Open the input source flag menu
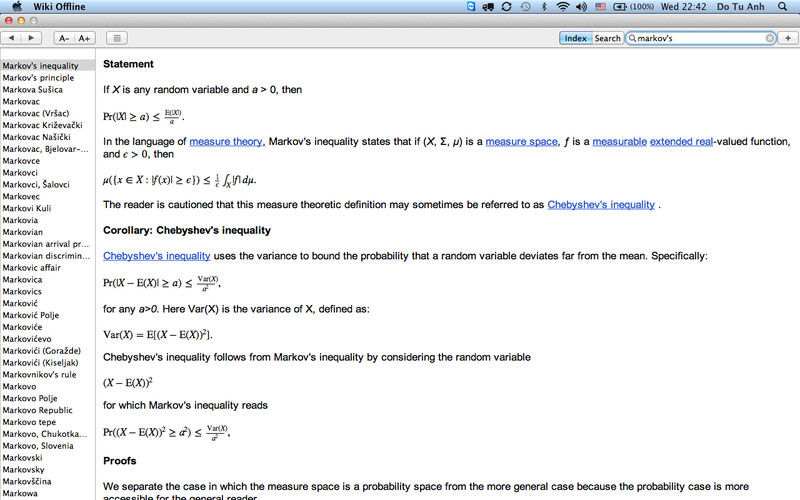The height and width of the screenshot is (500, 800). (x=601, y=7)
